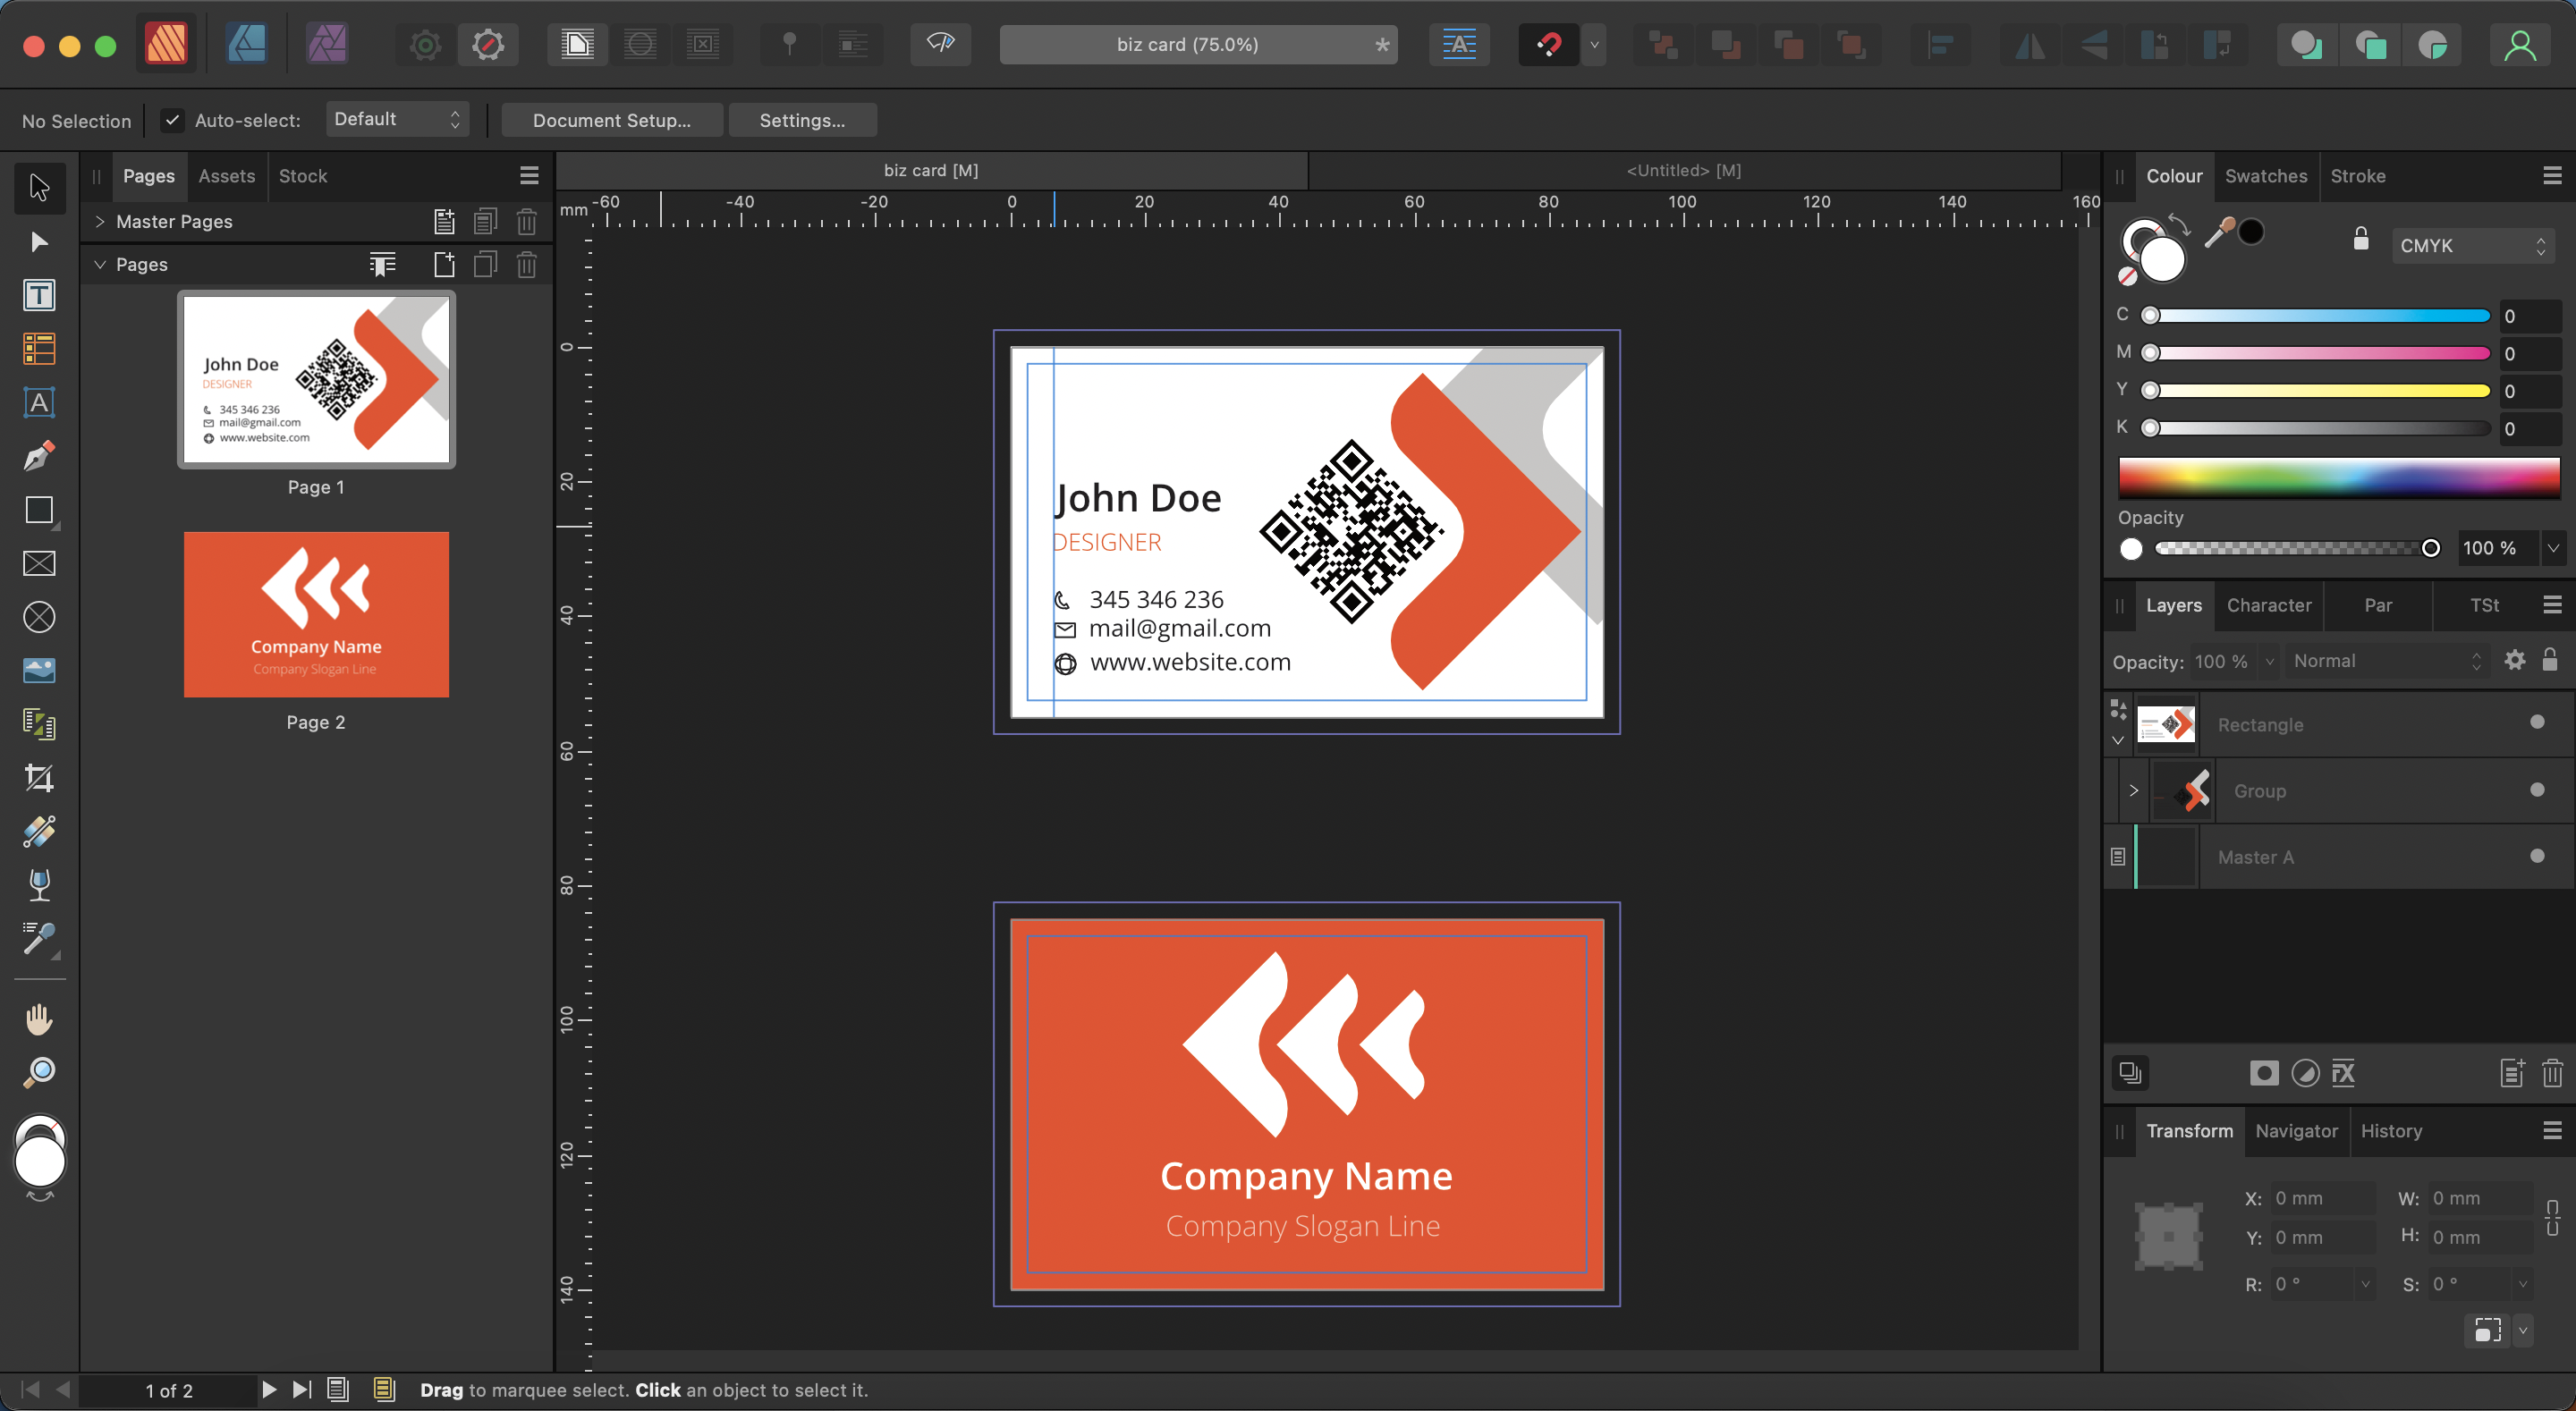Screen dimensions: 2576x1411
Task: Switch to the Designer persona
Action: (x=246, y=44)
